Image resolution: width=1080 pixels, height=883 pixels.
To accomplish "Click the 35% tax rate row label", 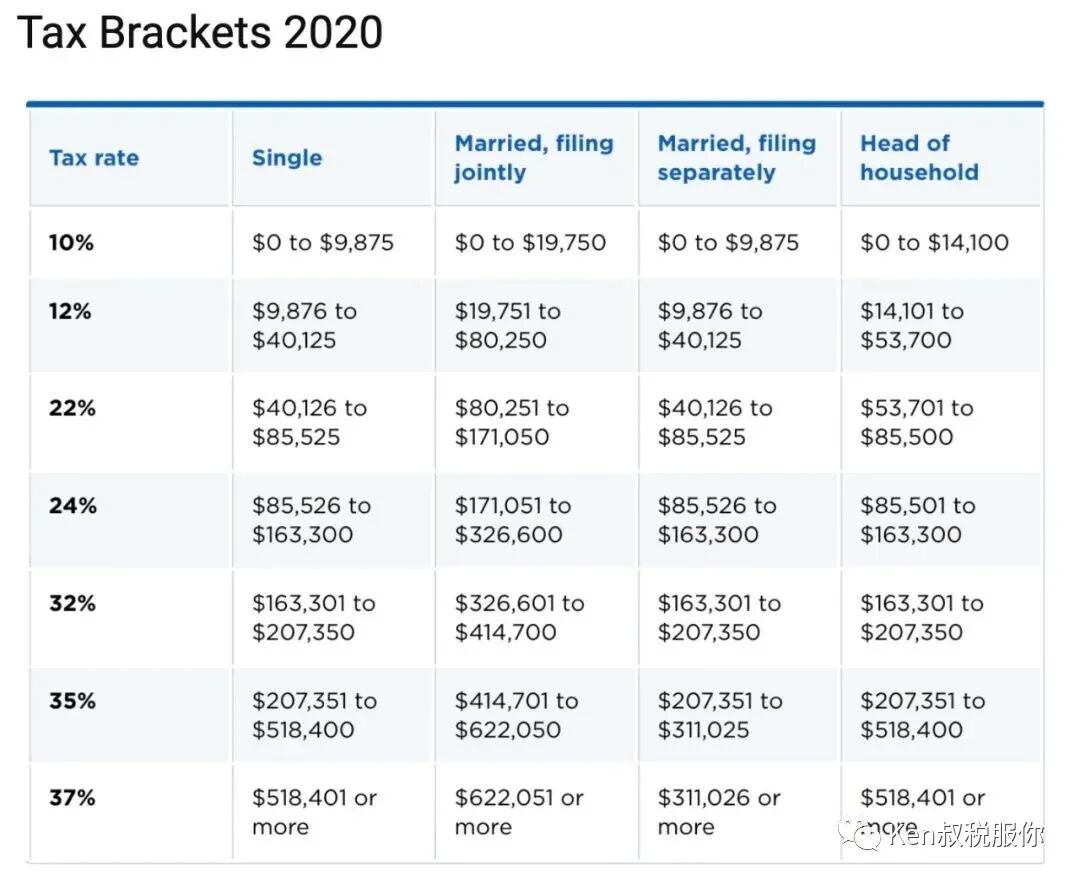I will point(72,701).
